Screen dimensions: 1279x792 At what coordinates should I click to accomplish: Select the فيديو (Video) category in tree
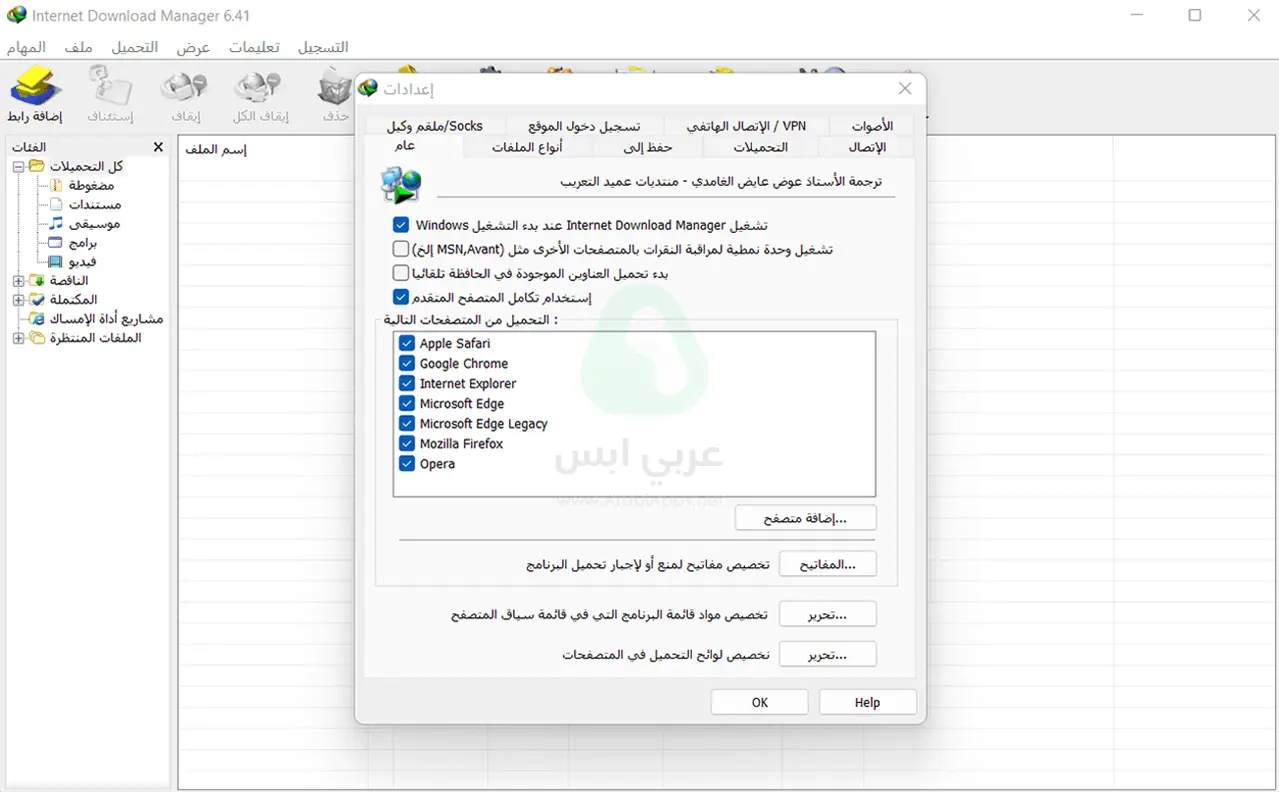point(83,261)
